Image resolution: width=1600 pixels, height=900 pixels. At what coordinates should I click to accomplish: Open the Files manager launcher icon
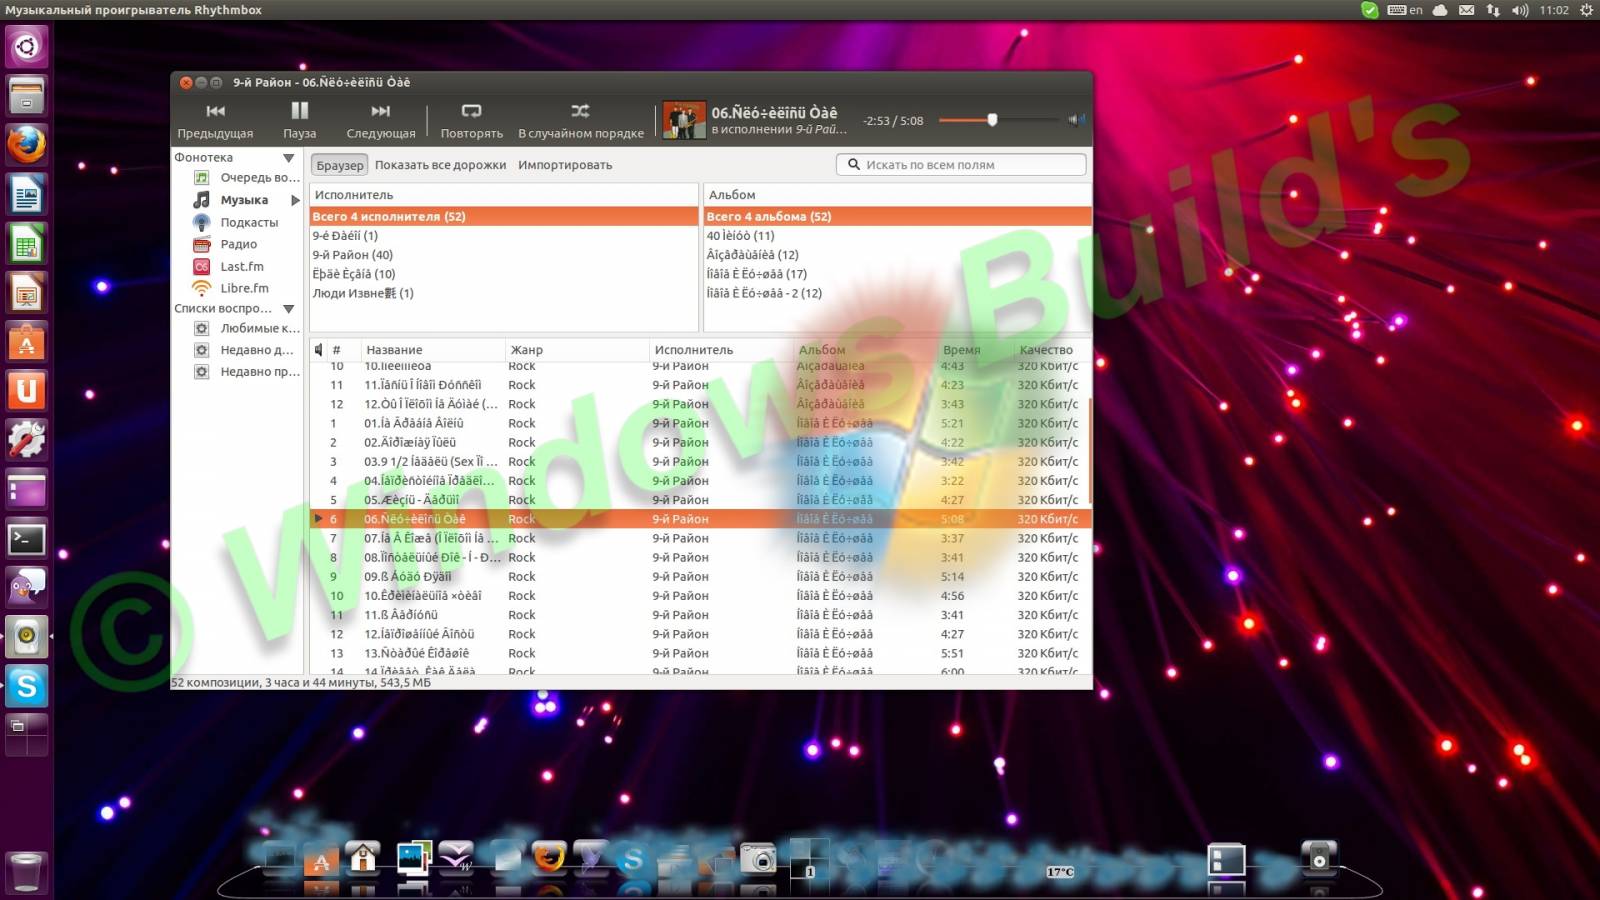(x=27, y=96)
